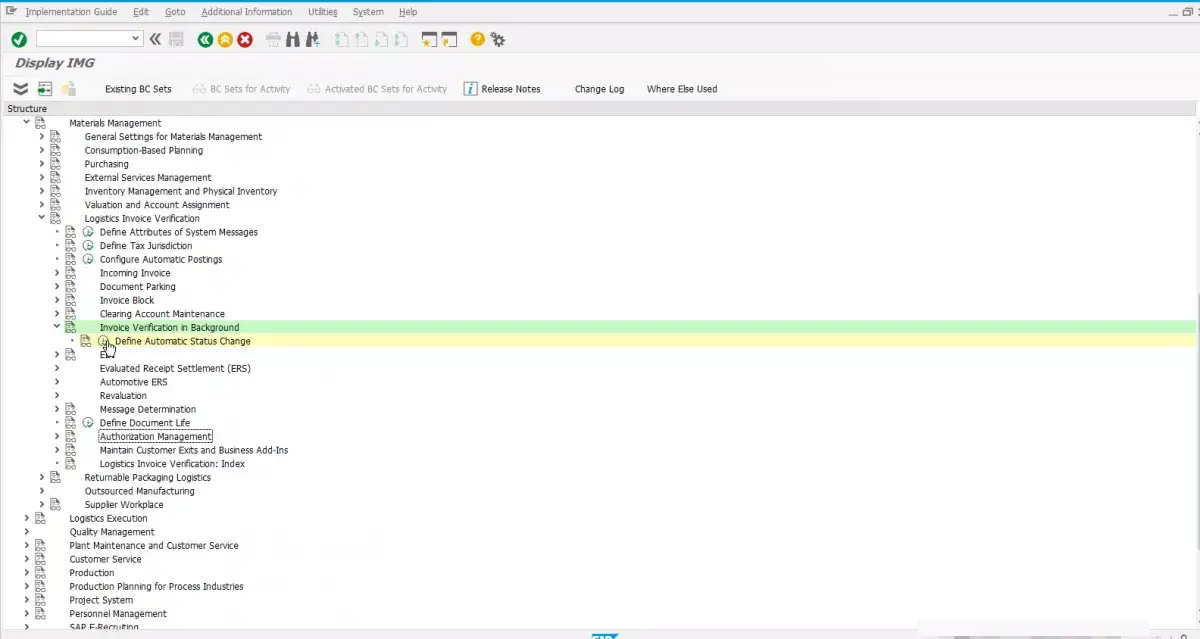The width and height of the screenshot is (1200, 639).
Task: Open documentation icon for Message Determination
Action: click(x=70, y=409)
